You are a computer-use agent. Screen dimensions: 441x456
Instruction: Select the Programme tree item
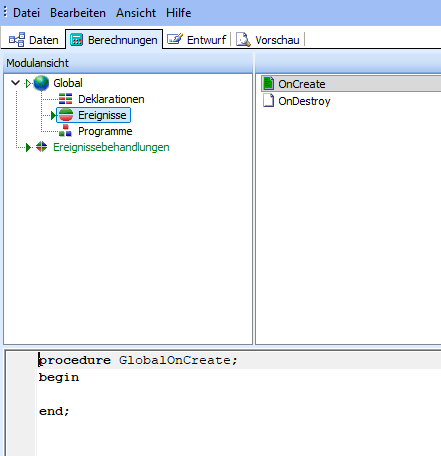pyautogui.click(x=105, y=131)
